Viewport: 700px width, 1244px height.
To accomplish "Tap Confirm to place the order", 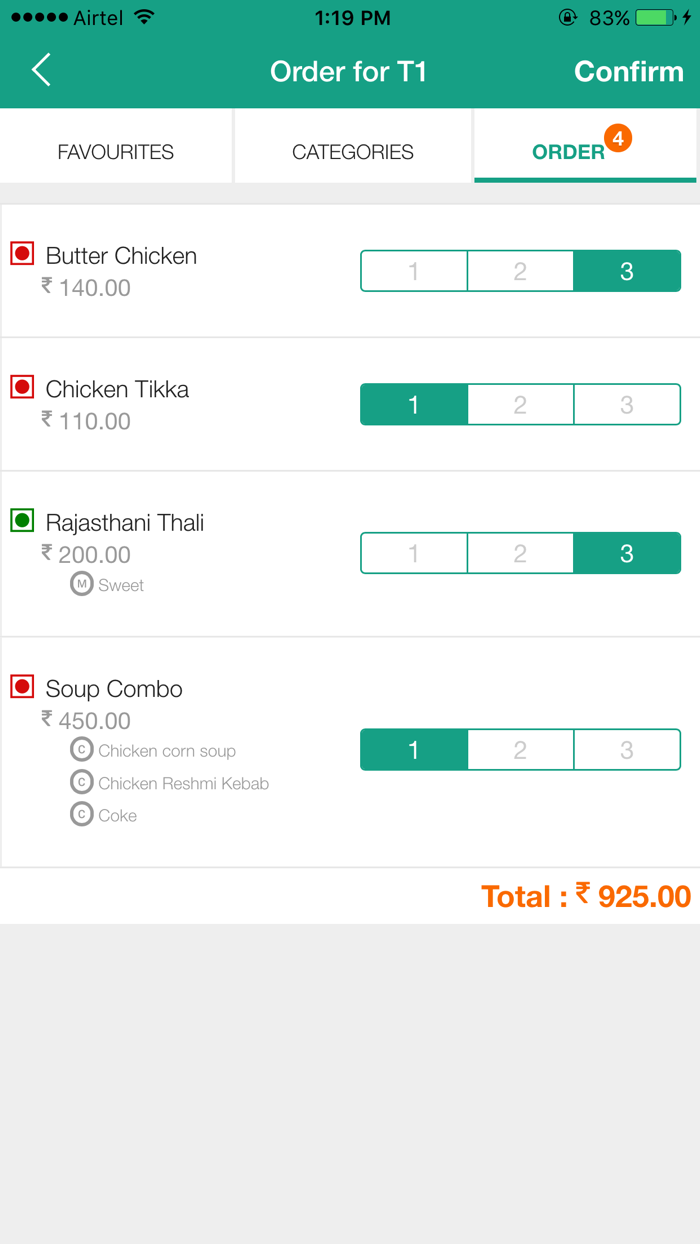I will coord(629,70).
